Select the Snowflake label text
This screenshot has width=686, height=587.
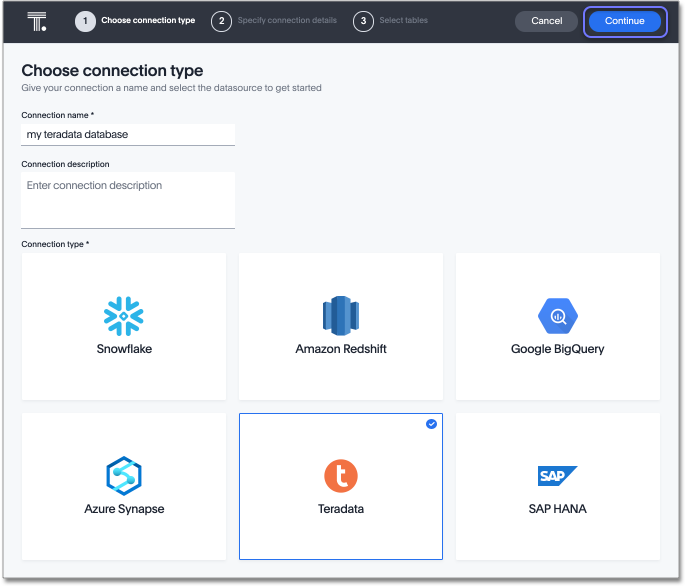coord(124,349)
